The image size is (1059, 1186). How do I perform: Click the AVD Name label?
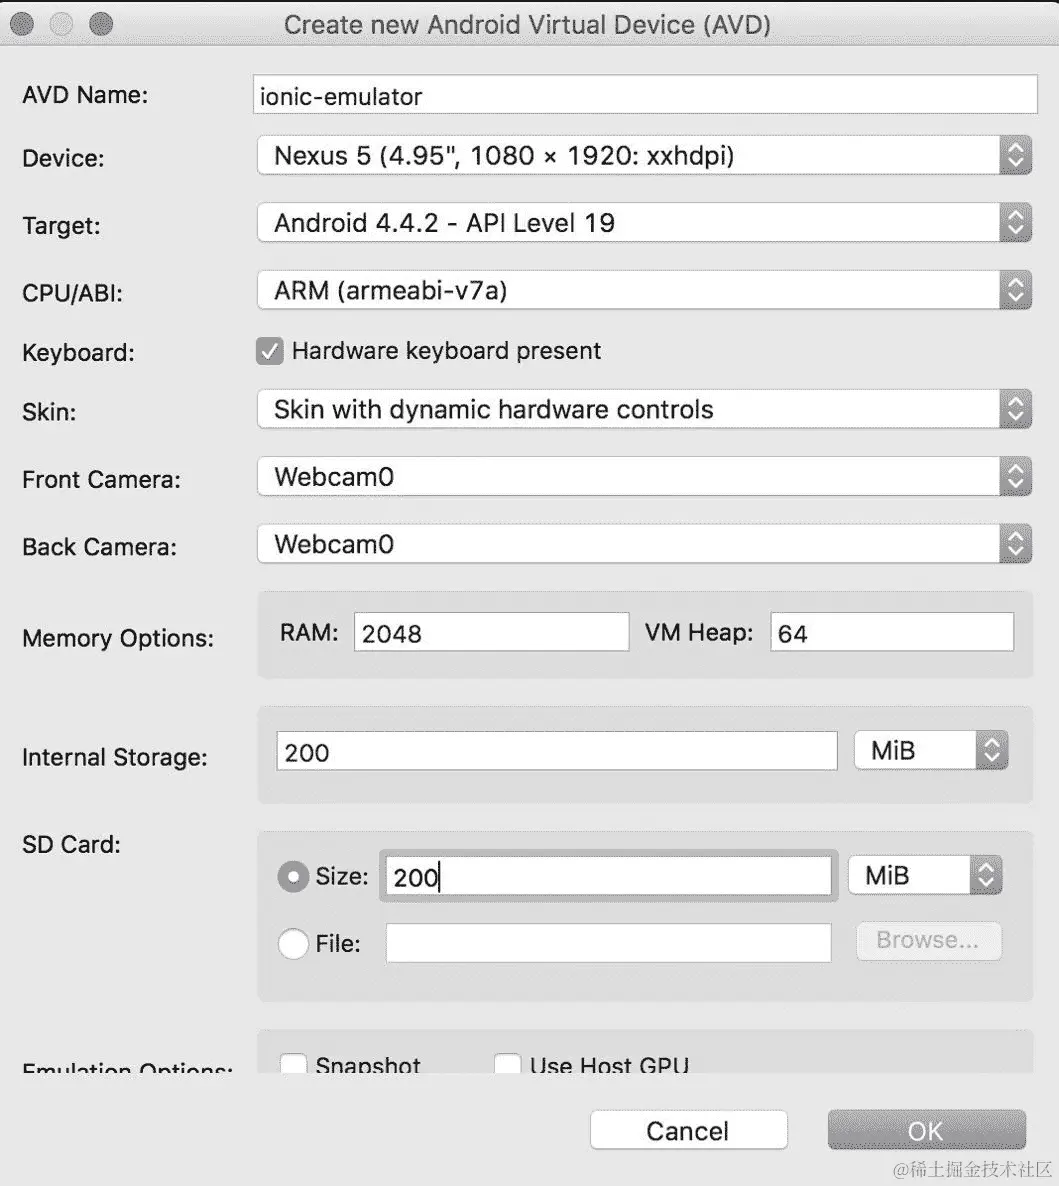(x=85, y=95)
